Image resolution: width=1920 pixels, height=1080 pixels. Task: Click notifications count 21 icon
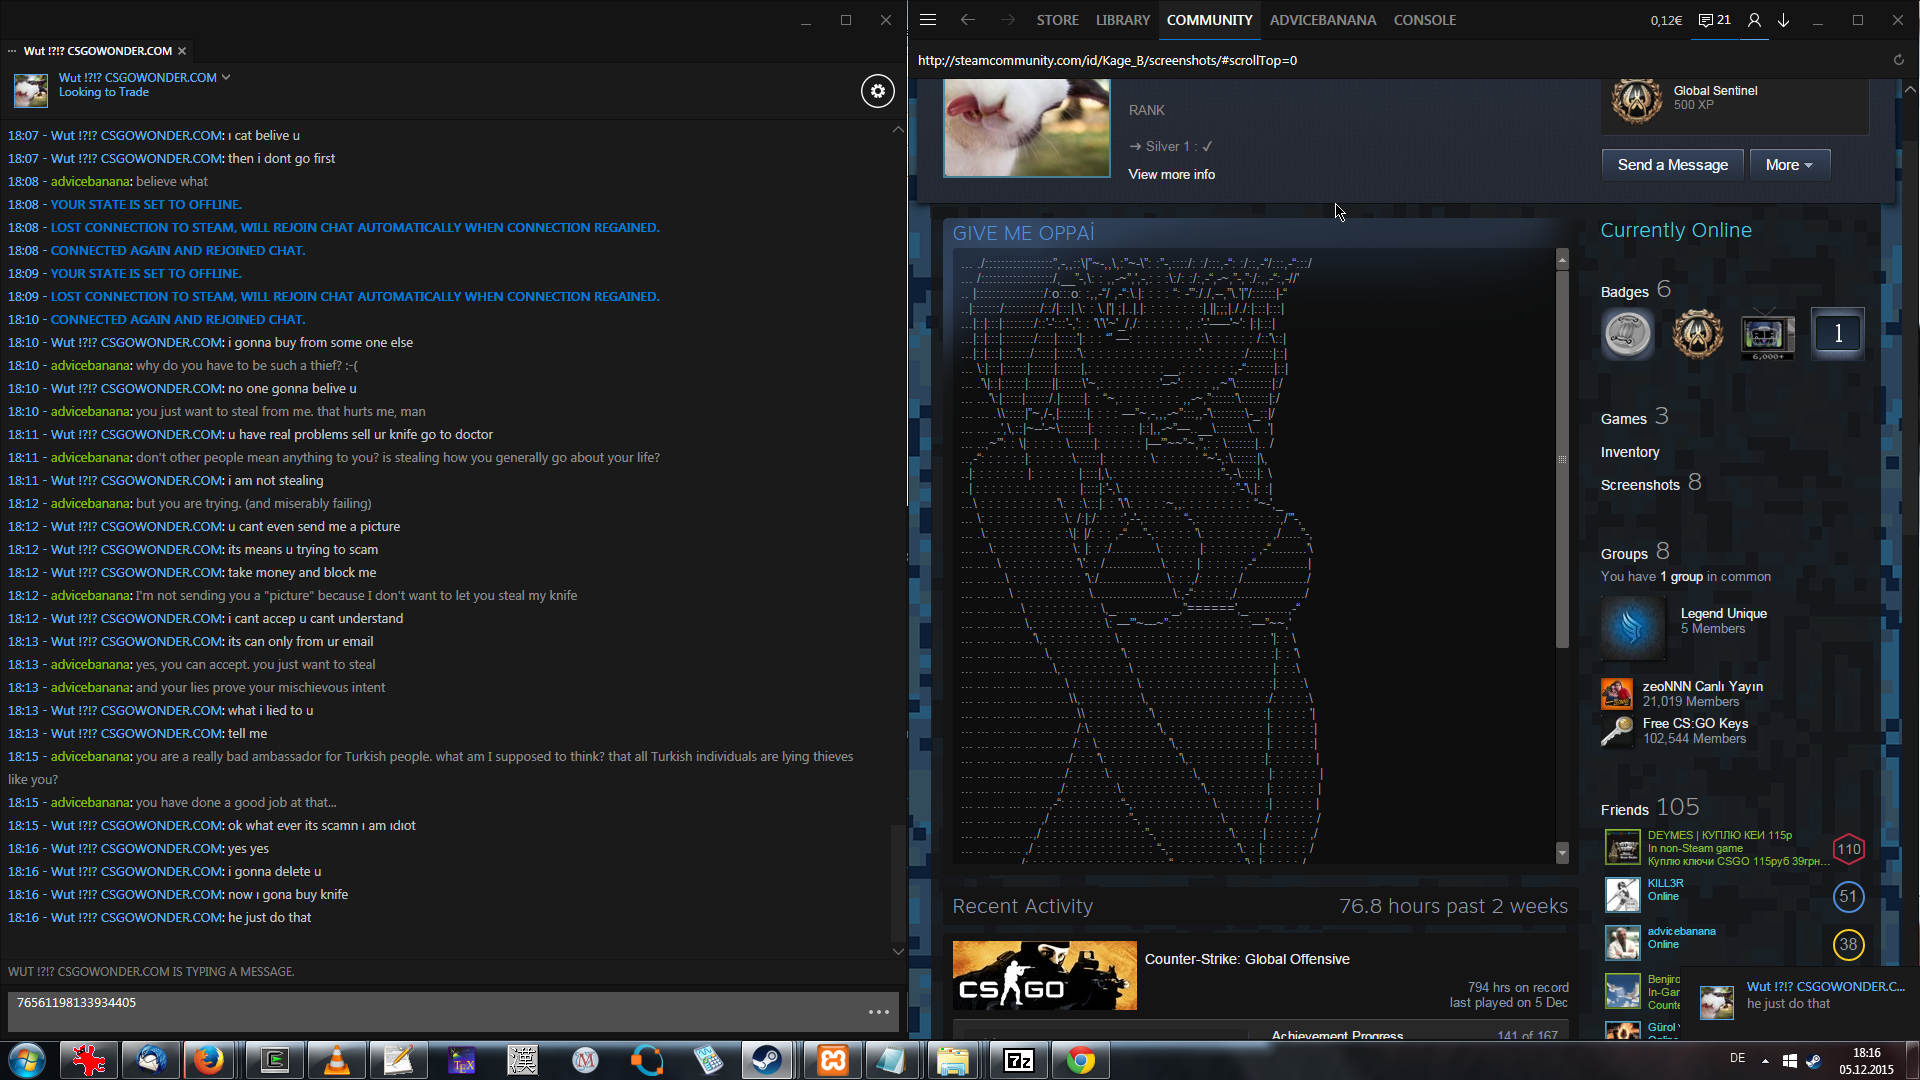pyautogui.click(x=1714, y=20)
